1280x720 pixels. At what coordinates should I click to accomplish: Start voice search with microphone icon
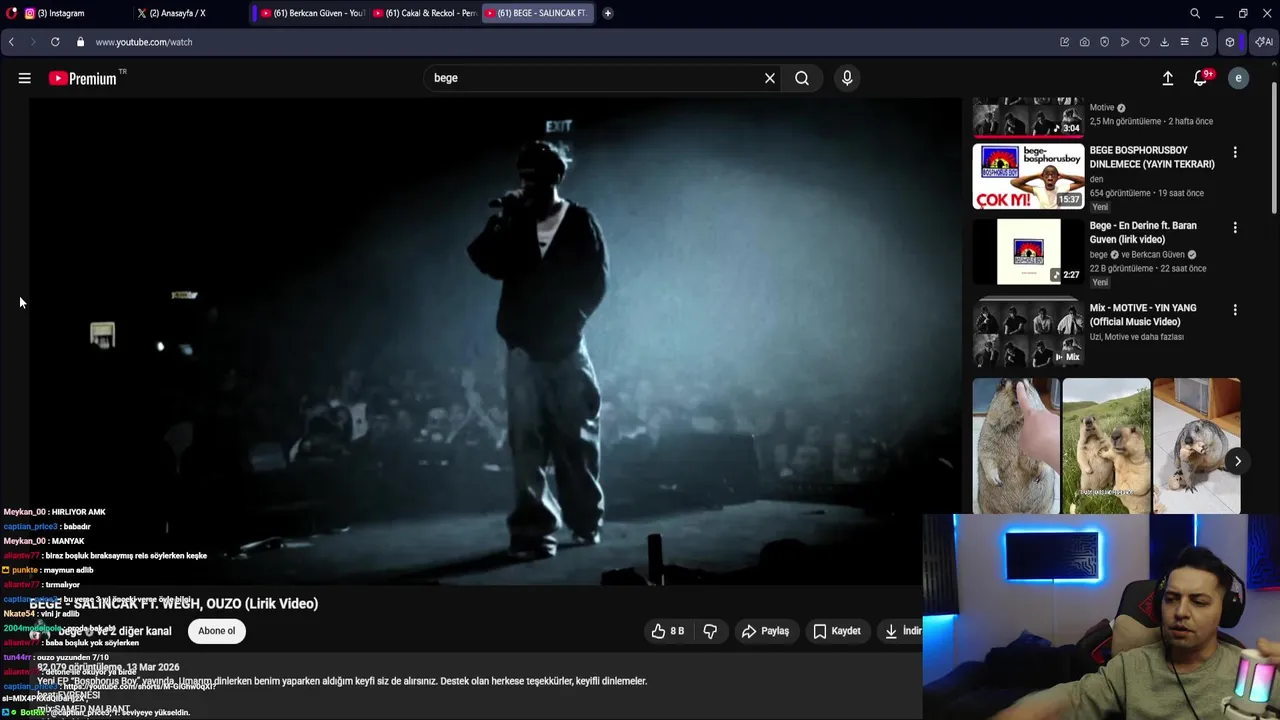click(847, 78)
